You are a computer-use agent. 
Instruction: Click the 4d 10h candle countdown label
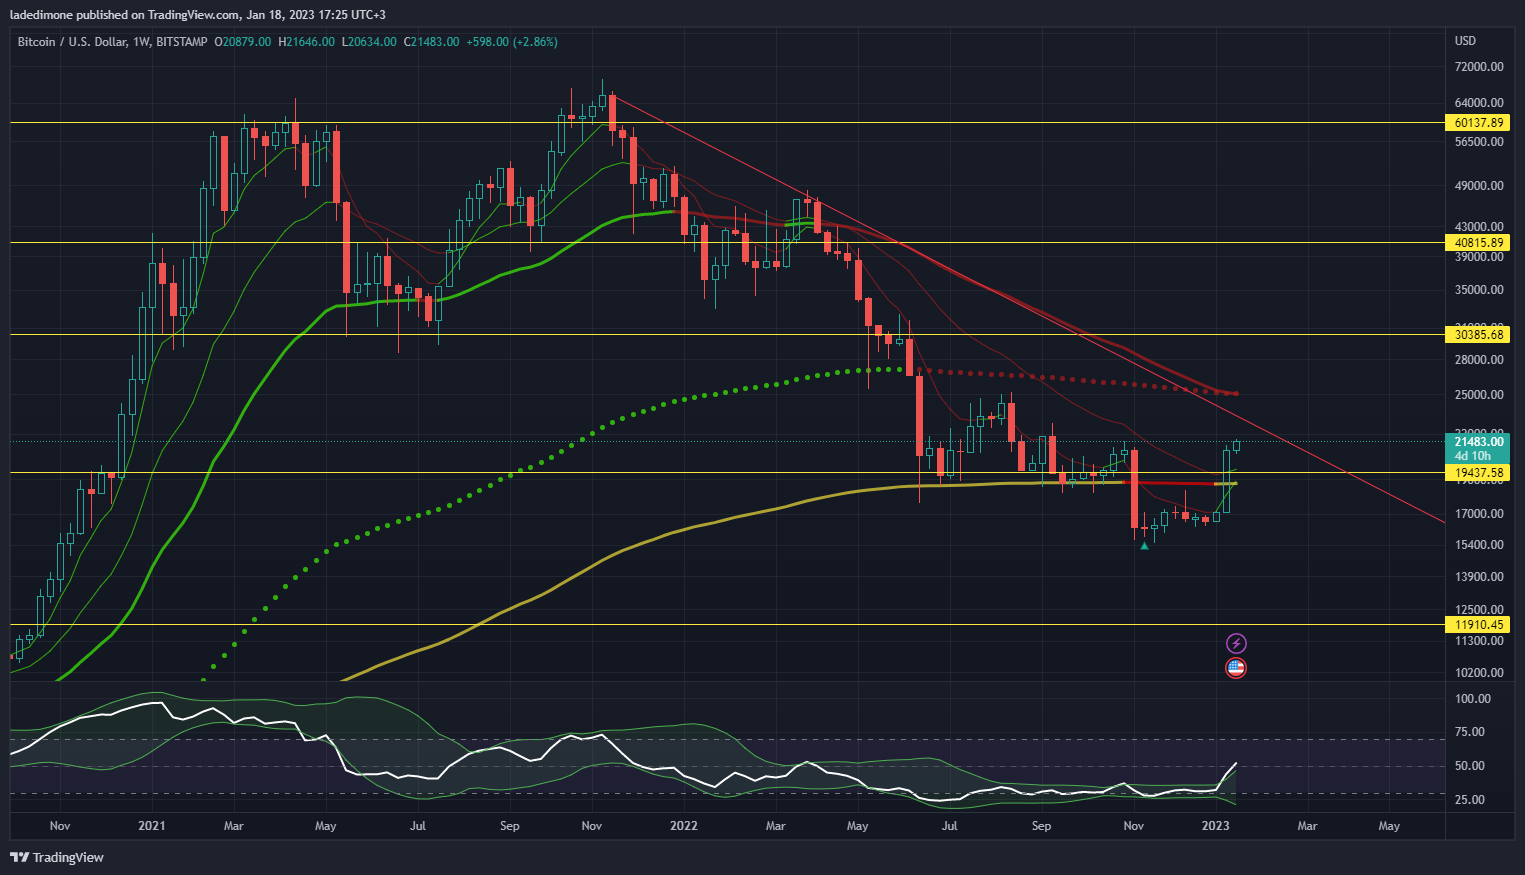coord(1472,456)
